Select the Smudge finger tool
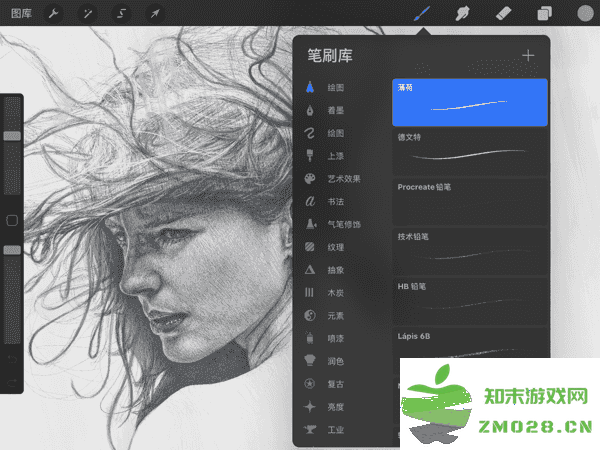Screen dimensions: 600x450 [x=463, y=14]
